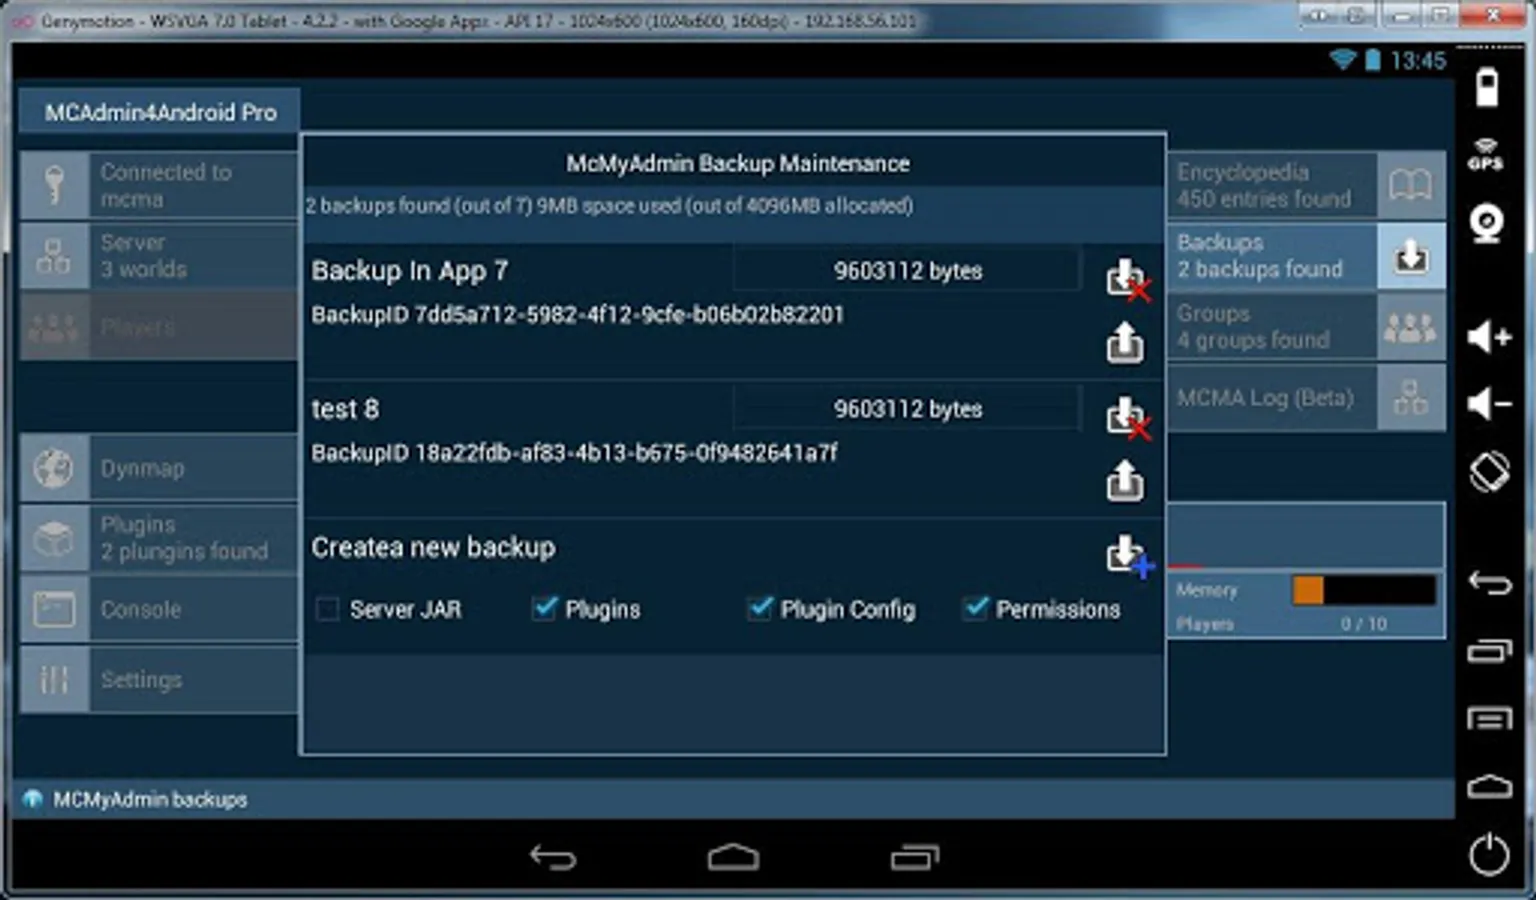Click Genymotion sidebar home button
The height and width of the screenshot is (900, 1536).
point(1489,787)
